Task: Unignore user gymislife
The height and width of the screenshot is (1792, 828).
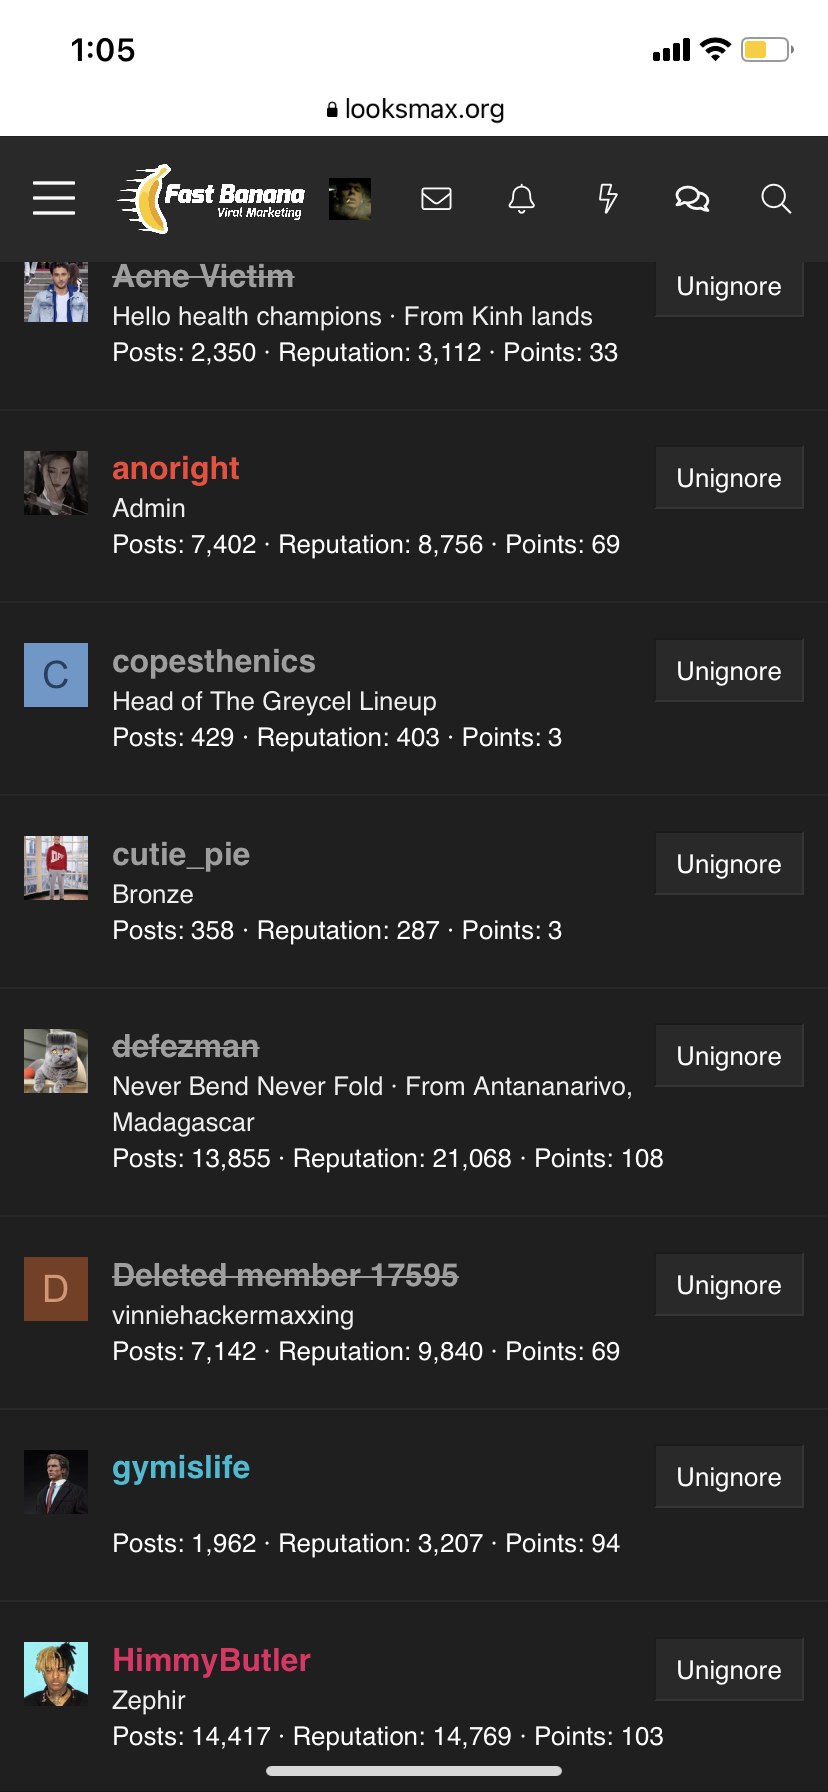Action: point(729,1477)
